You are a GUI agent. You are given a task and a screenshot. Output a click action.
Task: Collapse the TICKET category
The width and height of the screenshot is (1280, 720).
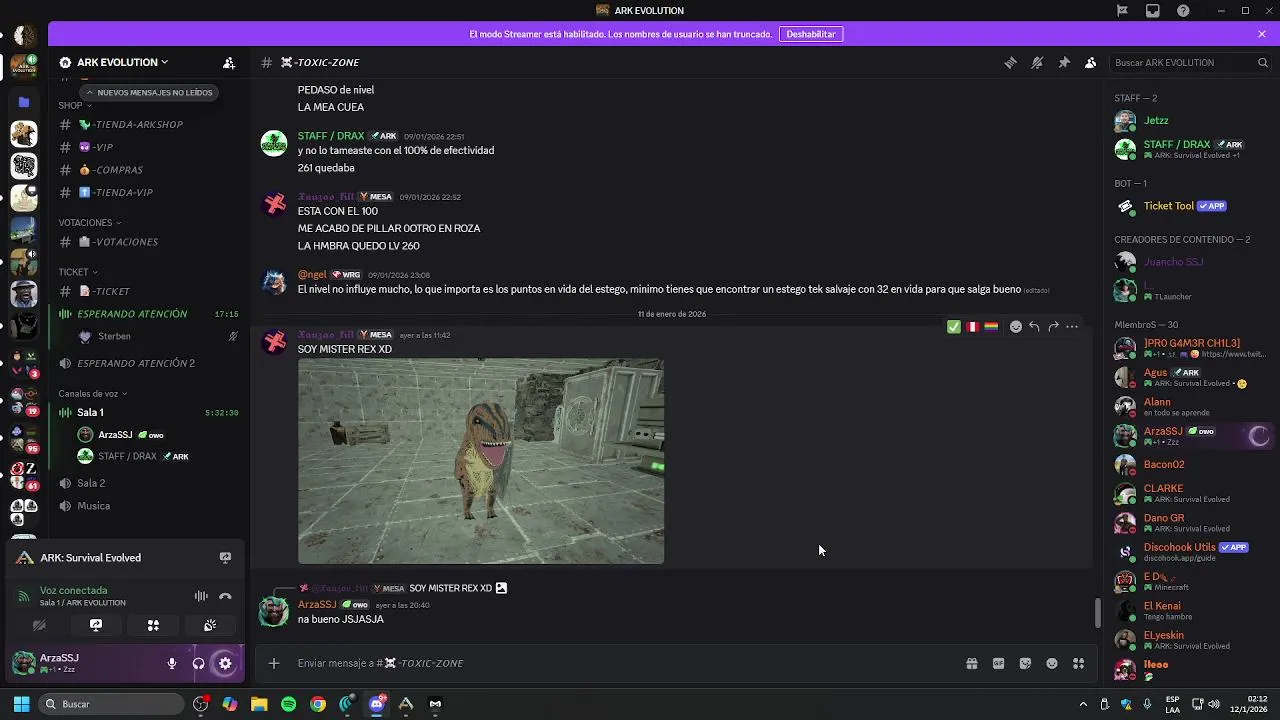pyautogui.click(x=78, y=272)
